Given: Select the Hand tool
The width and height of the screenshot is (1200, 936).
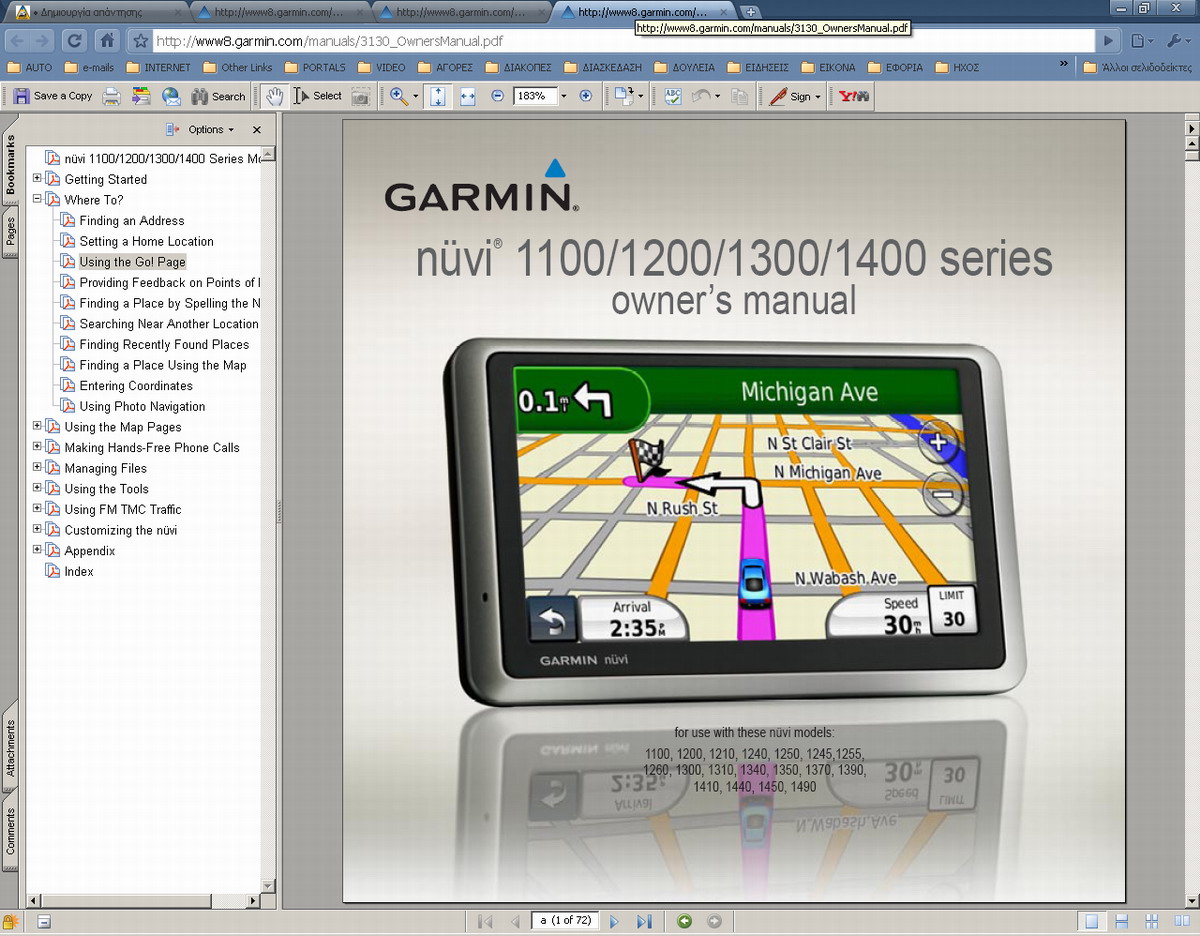Looking at the screenshot, I should [x=273, y=96].
